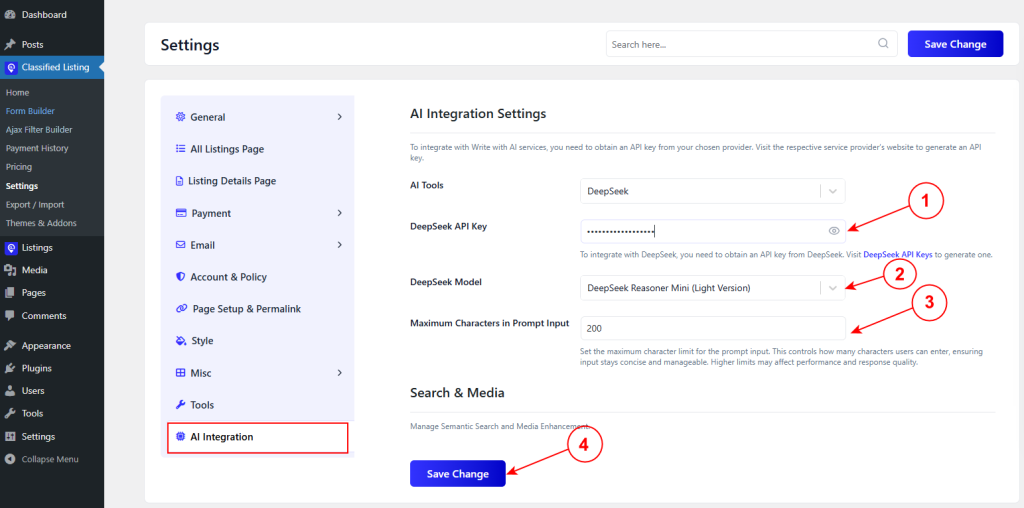The width and height of the screenshot is (1024, 508).
Task: Click the DeepSeek API Key field
Action: (x=712, y=231)
